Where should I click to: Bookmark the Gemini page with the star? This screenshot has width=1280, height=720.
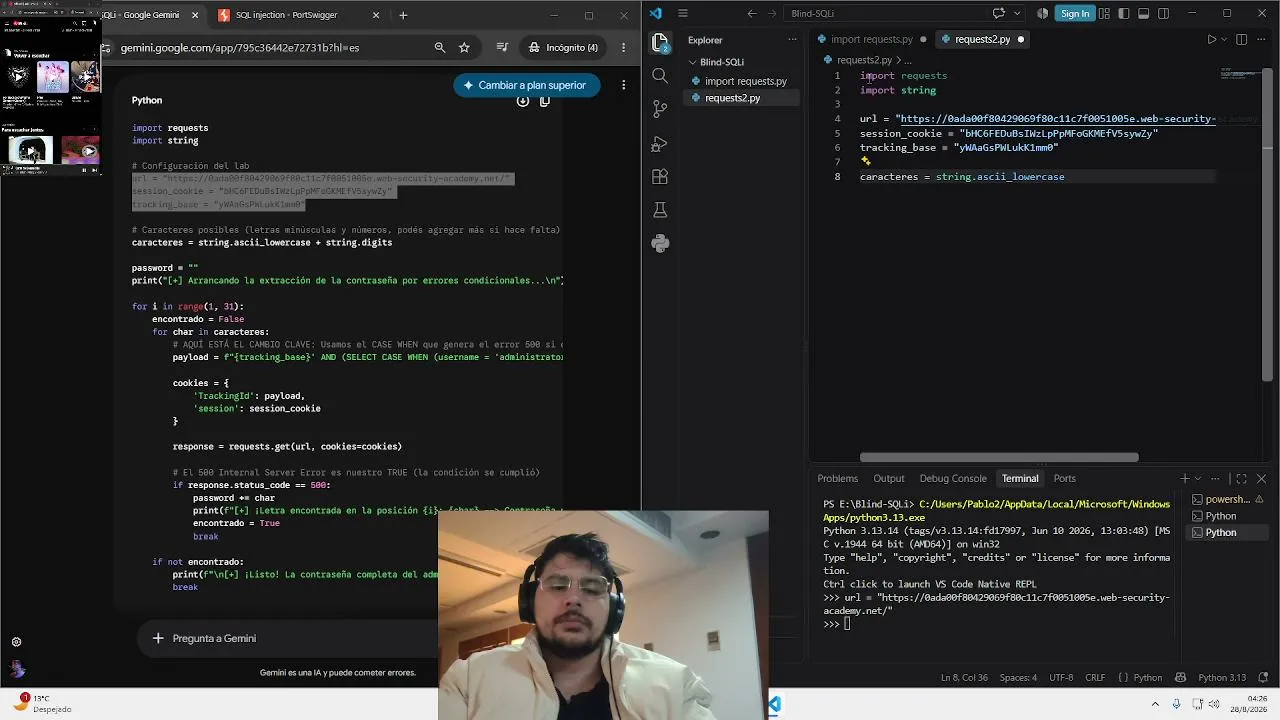coord(464,47)
